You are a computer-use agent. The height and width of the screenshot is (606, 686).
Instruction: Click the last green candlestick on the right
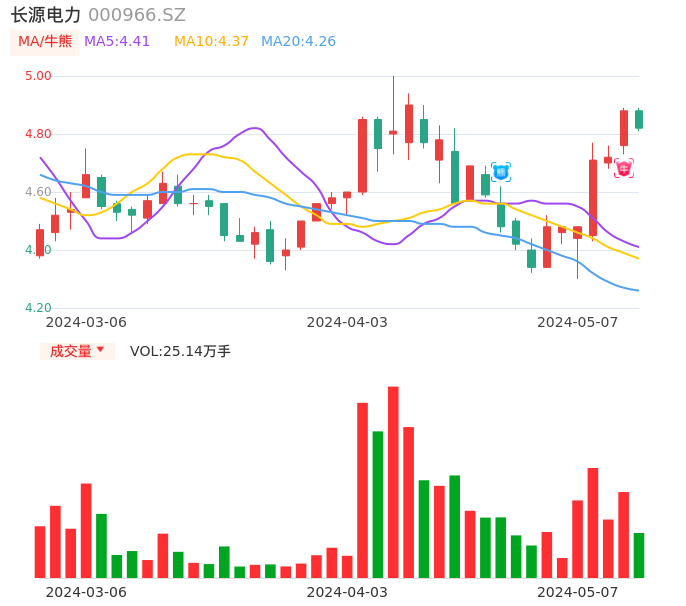pos(639,119)
